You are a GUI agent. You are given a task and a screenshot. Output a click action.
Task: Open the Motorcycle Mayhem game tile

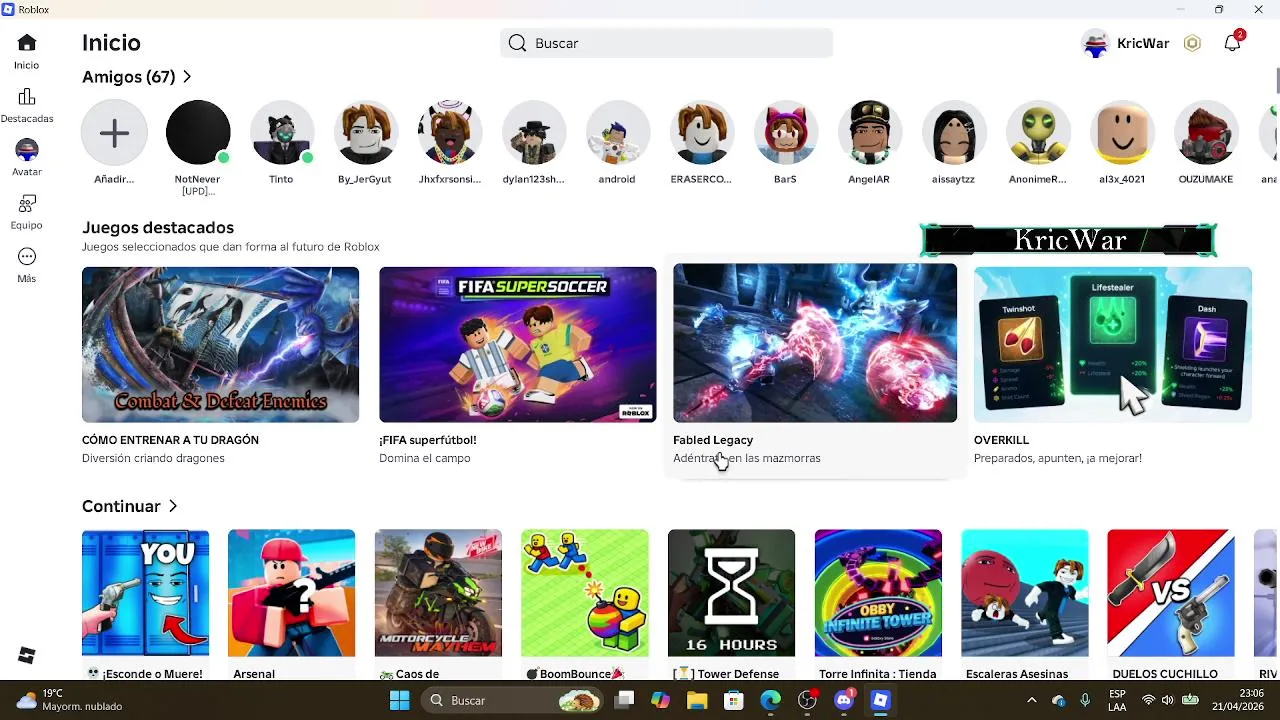pos(438,604)
